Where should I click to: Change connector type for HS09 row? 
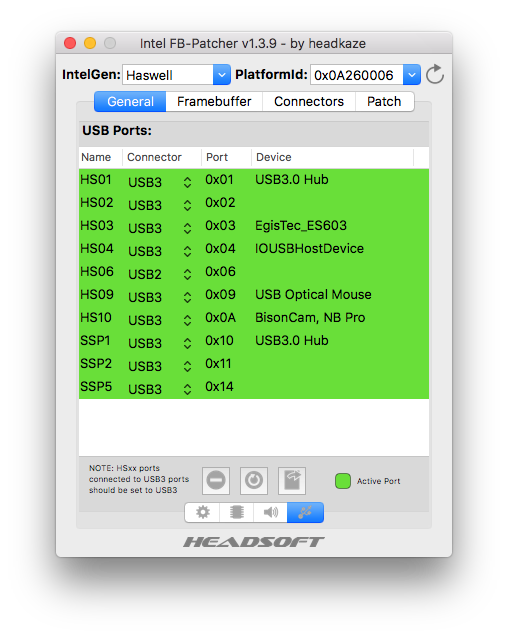click(187, 297)
